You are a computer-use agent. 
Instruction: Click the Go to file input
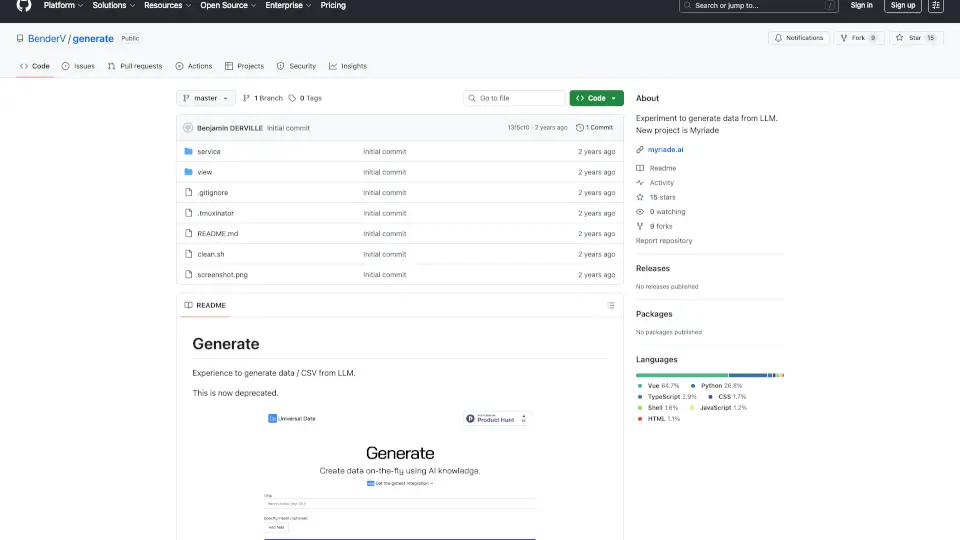point(514,98)
